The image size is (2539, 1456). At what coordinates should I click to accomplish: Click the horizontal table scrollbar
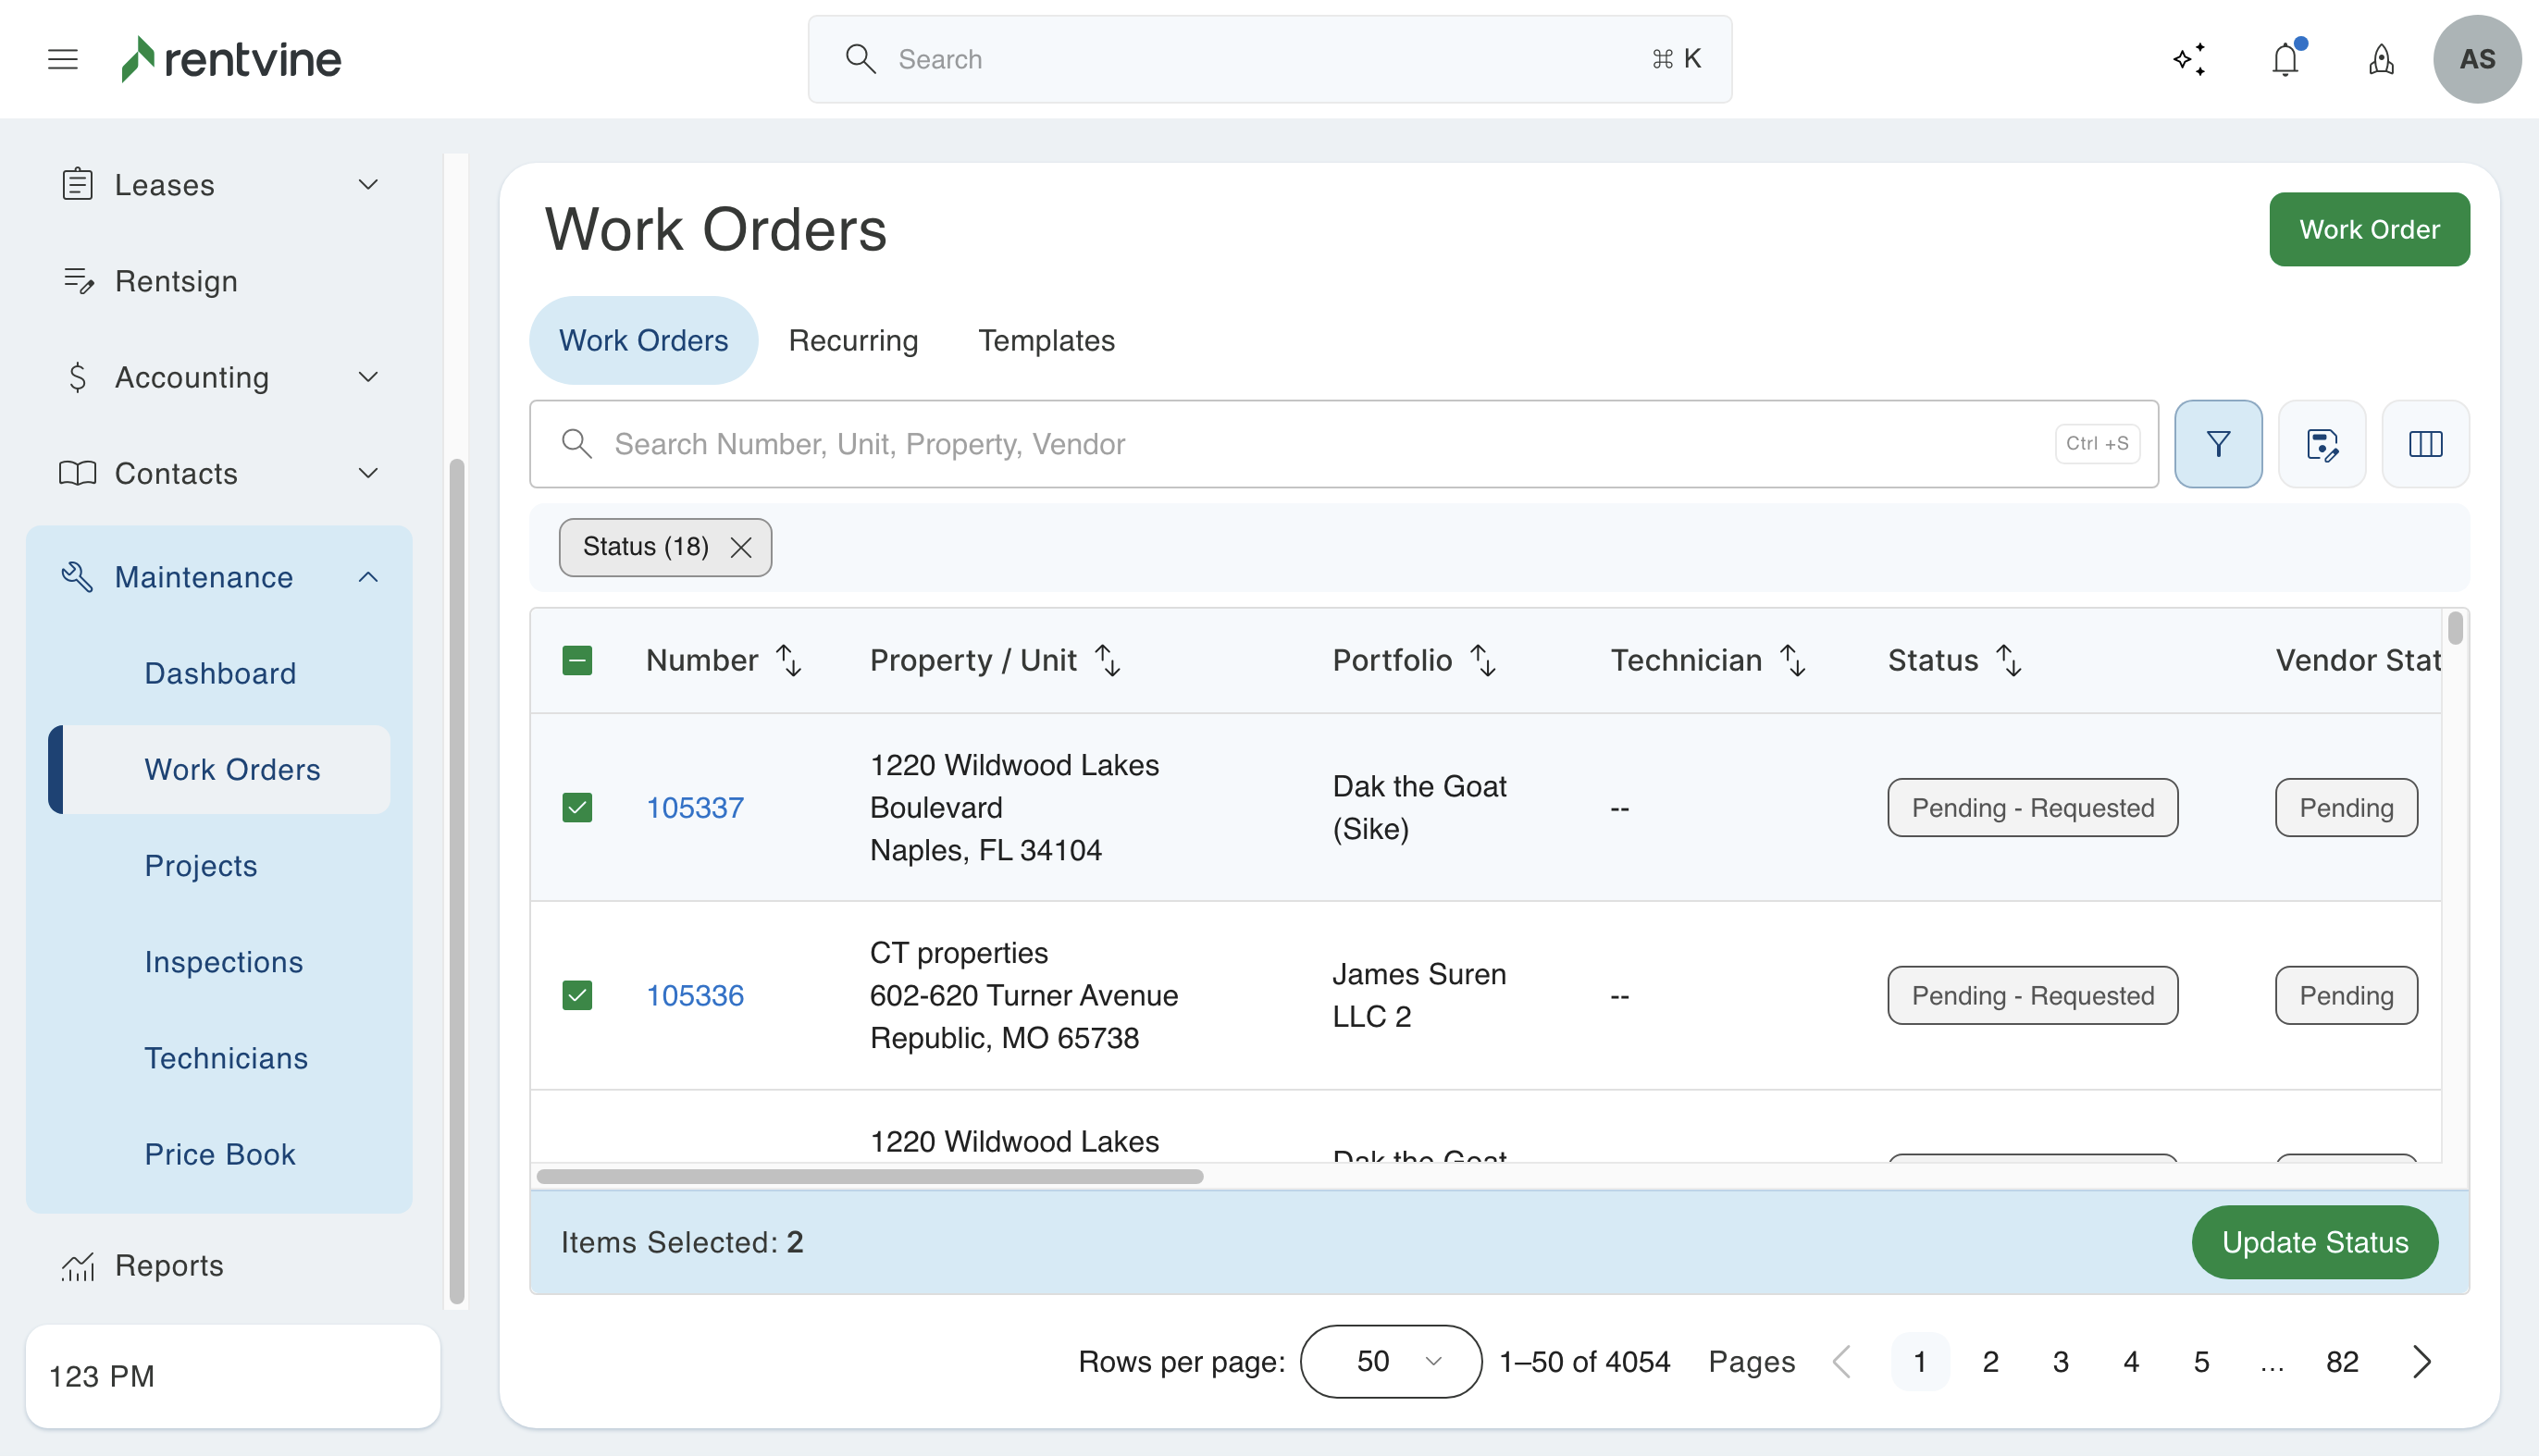coord(869,1176)
